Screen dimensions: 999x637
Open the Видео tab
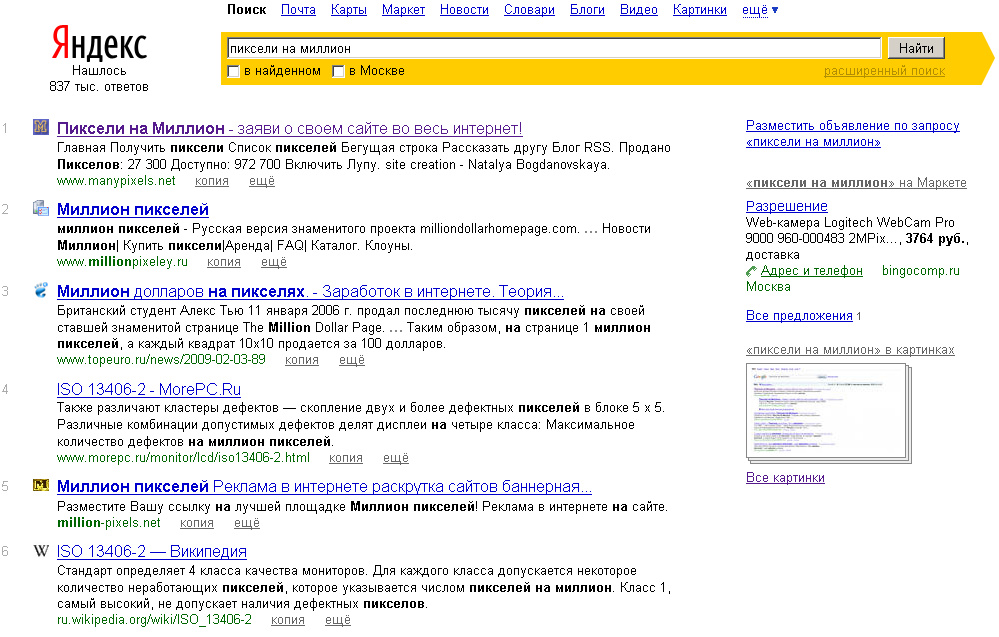pos(638,10)
